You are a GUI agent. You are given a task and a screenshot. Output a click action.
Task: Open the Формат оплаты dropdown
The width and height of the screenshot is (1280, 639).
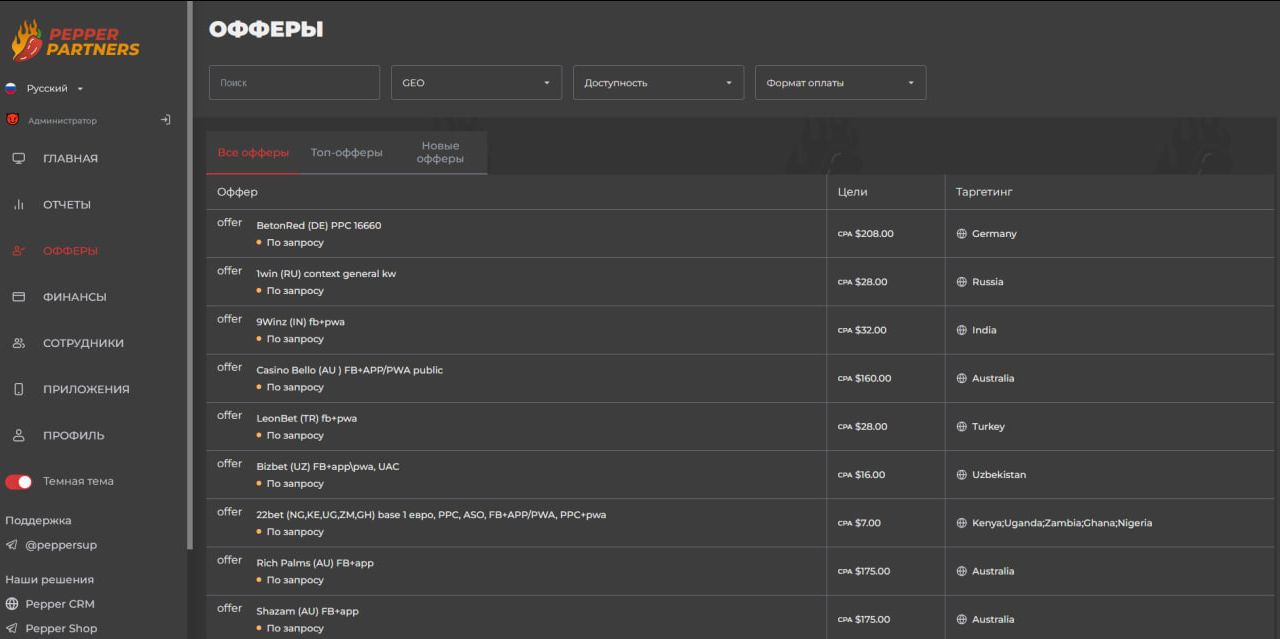[840, 83]
